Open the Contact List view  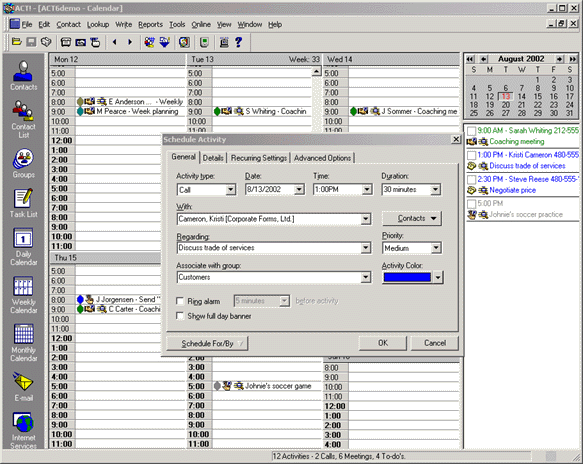[x=23, y=119]
